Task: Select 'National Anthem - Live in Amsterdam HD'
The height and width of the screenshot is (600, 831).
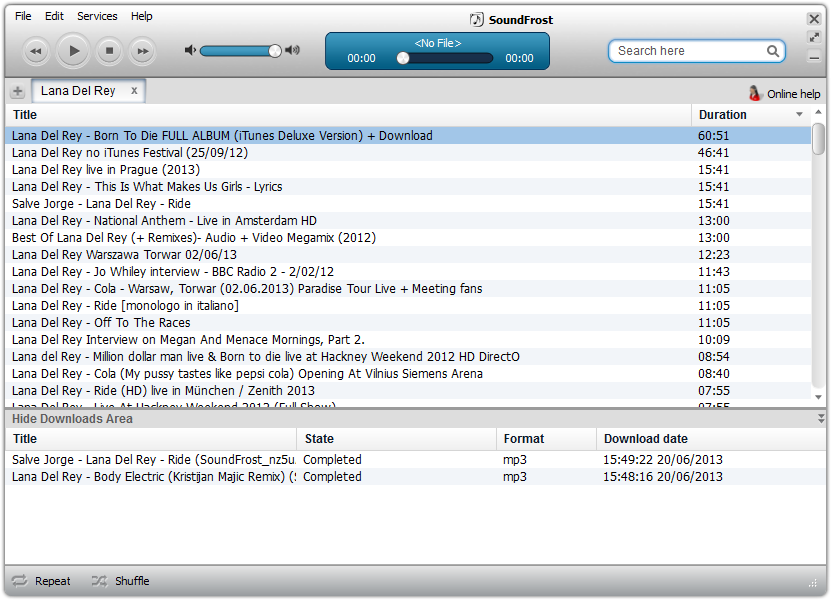Action: [408, 220]
